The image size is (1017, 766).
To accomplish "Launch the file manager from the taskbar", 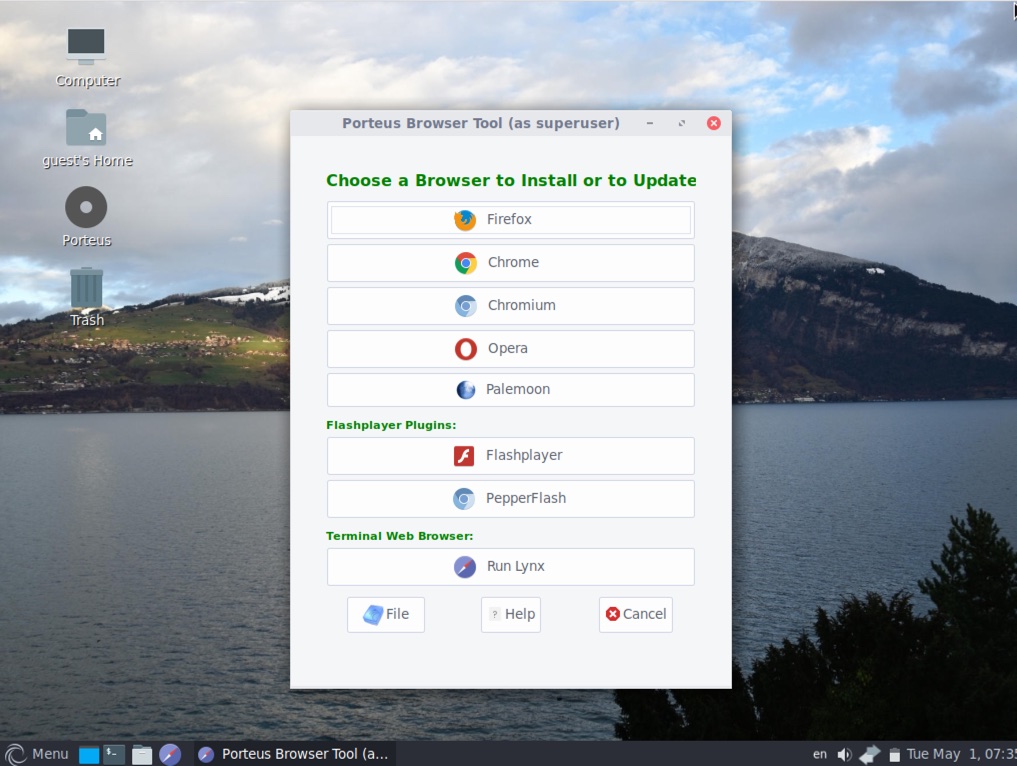I will [x=142, y=753].
